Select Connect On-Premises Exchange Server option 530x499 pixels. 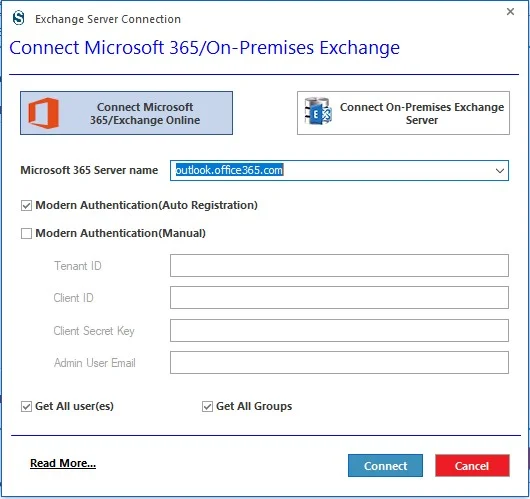pyautogui.click(x=403, y=113)
